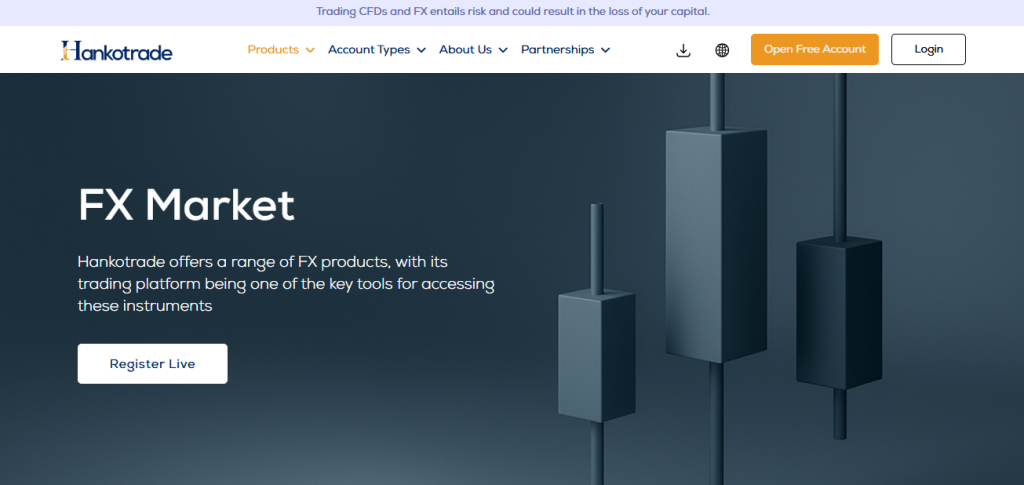This screenshot has height=485, width=1024.
Task: Click the CFD risk warning banner text
Action: tap(512, 12)
